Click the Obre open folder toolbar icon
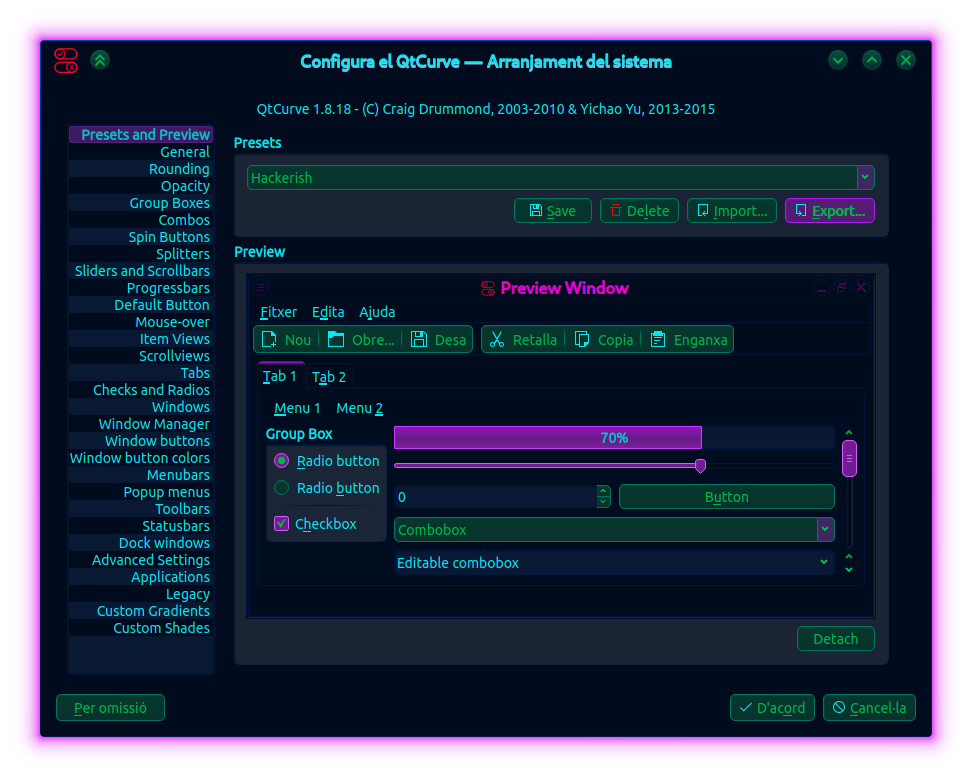The image size is (972, 777). click(x=336, y=339)
